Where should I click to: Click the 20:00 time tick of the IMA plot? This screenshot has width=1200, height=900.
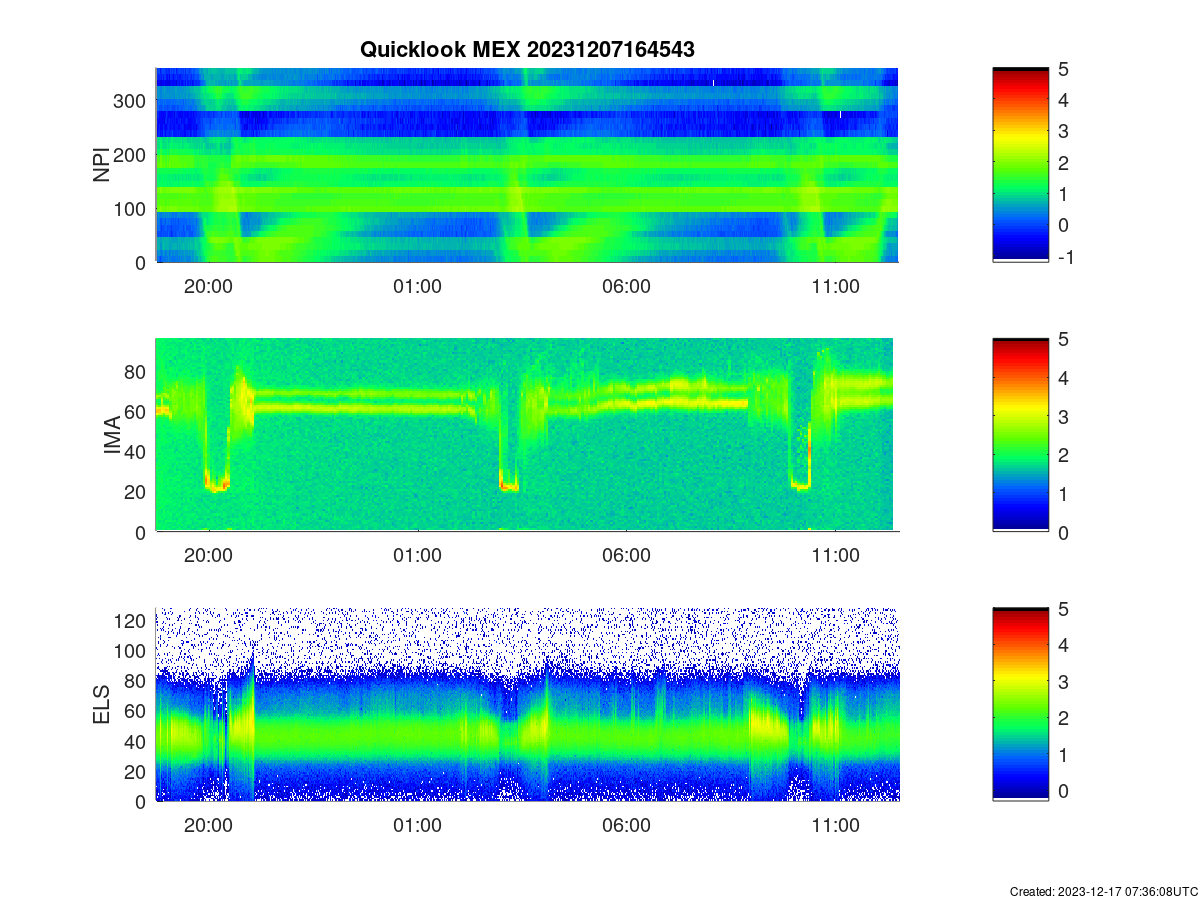tap(208, 556)
